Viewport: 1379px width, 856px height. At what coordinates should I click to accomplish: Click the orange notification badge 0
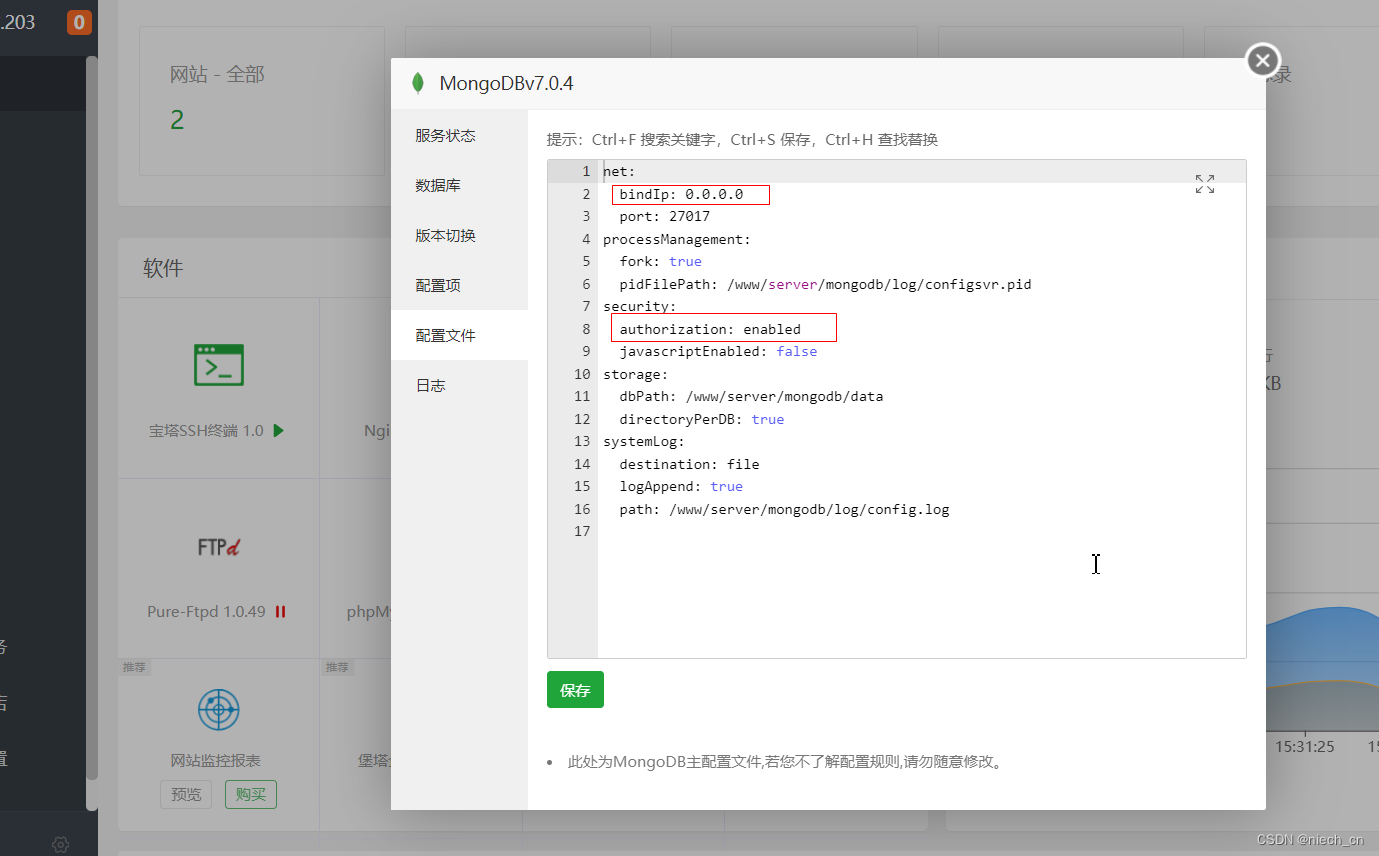[x=79, y=22]
